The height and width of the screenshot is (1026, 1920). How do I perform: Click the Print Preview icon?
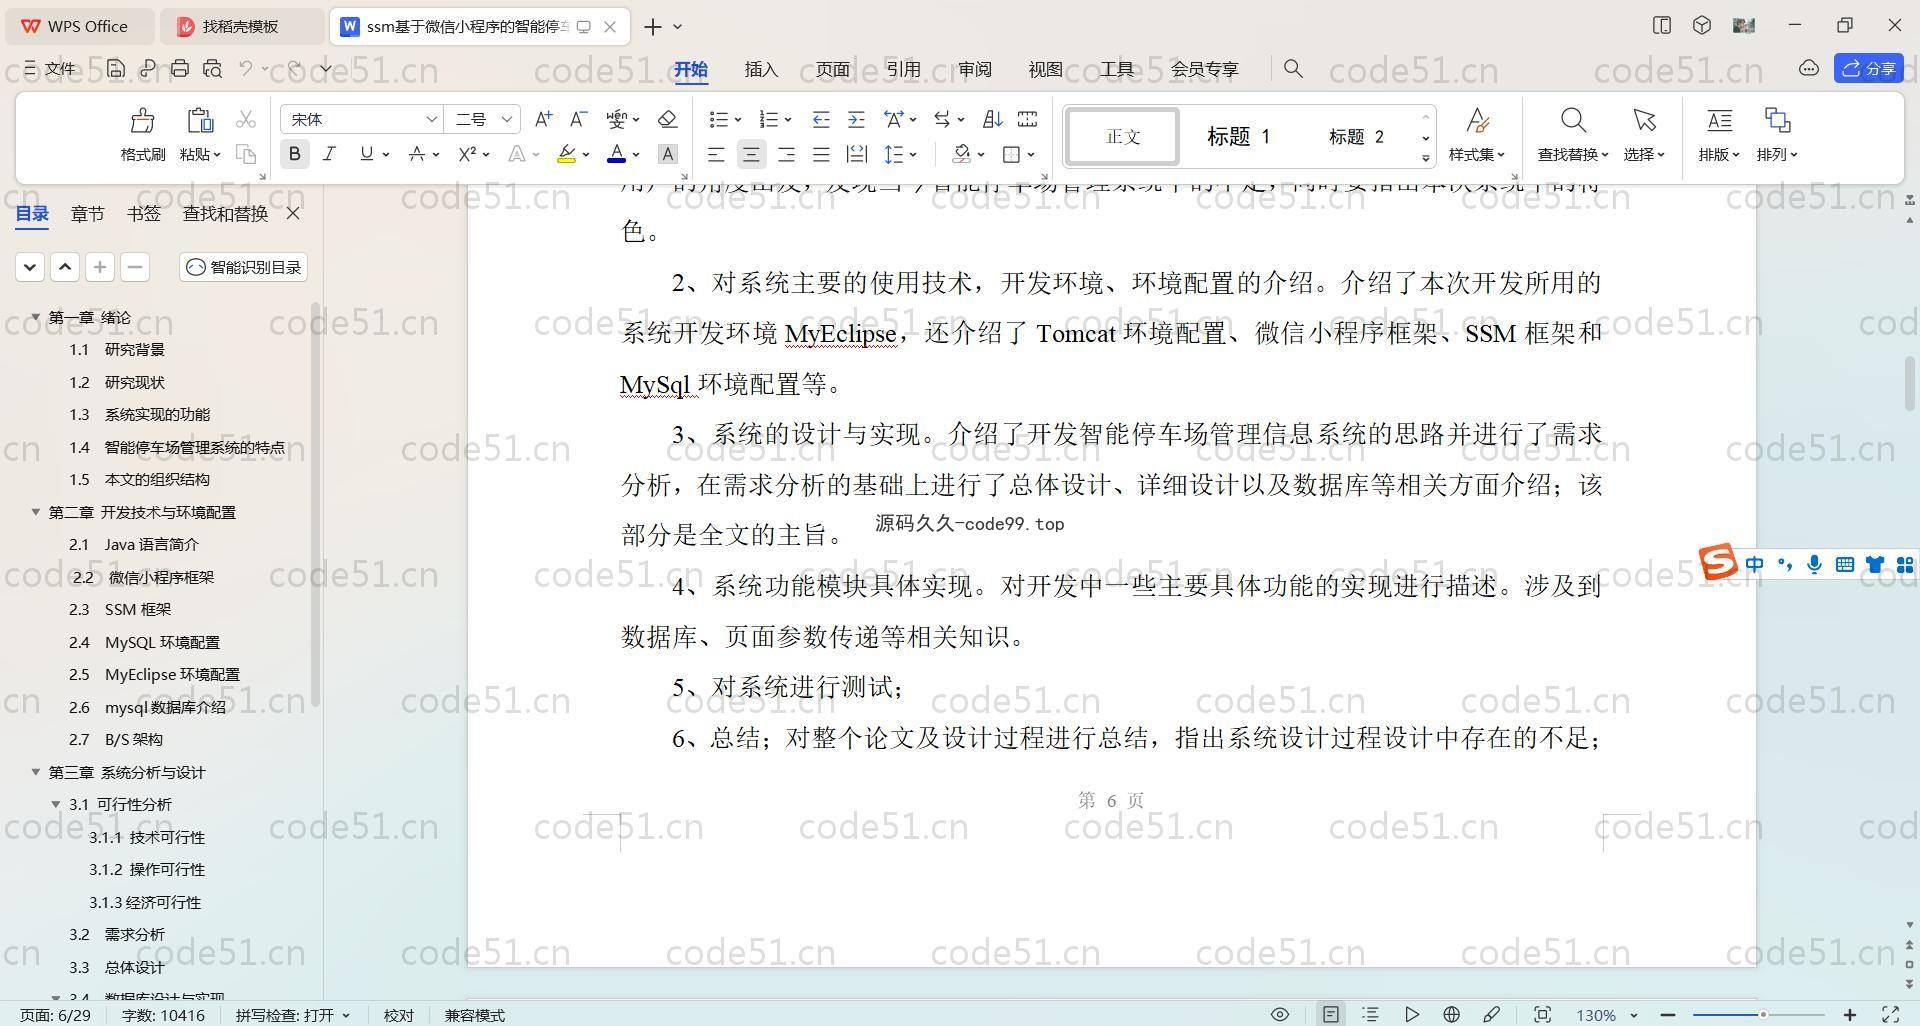212,69
